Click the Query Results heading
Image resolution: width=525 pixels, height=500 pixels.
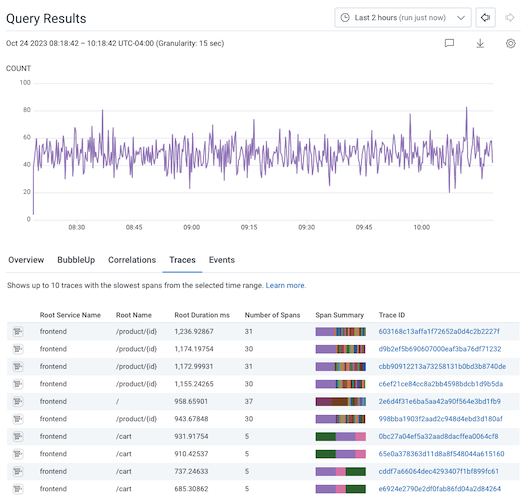46,18
